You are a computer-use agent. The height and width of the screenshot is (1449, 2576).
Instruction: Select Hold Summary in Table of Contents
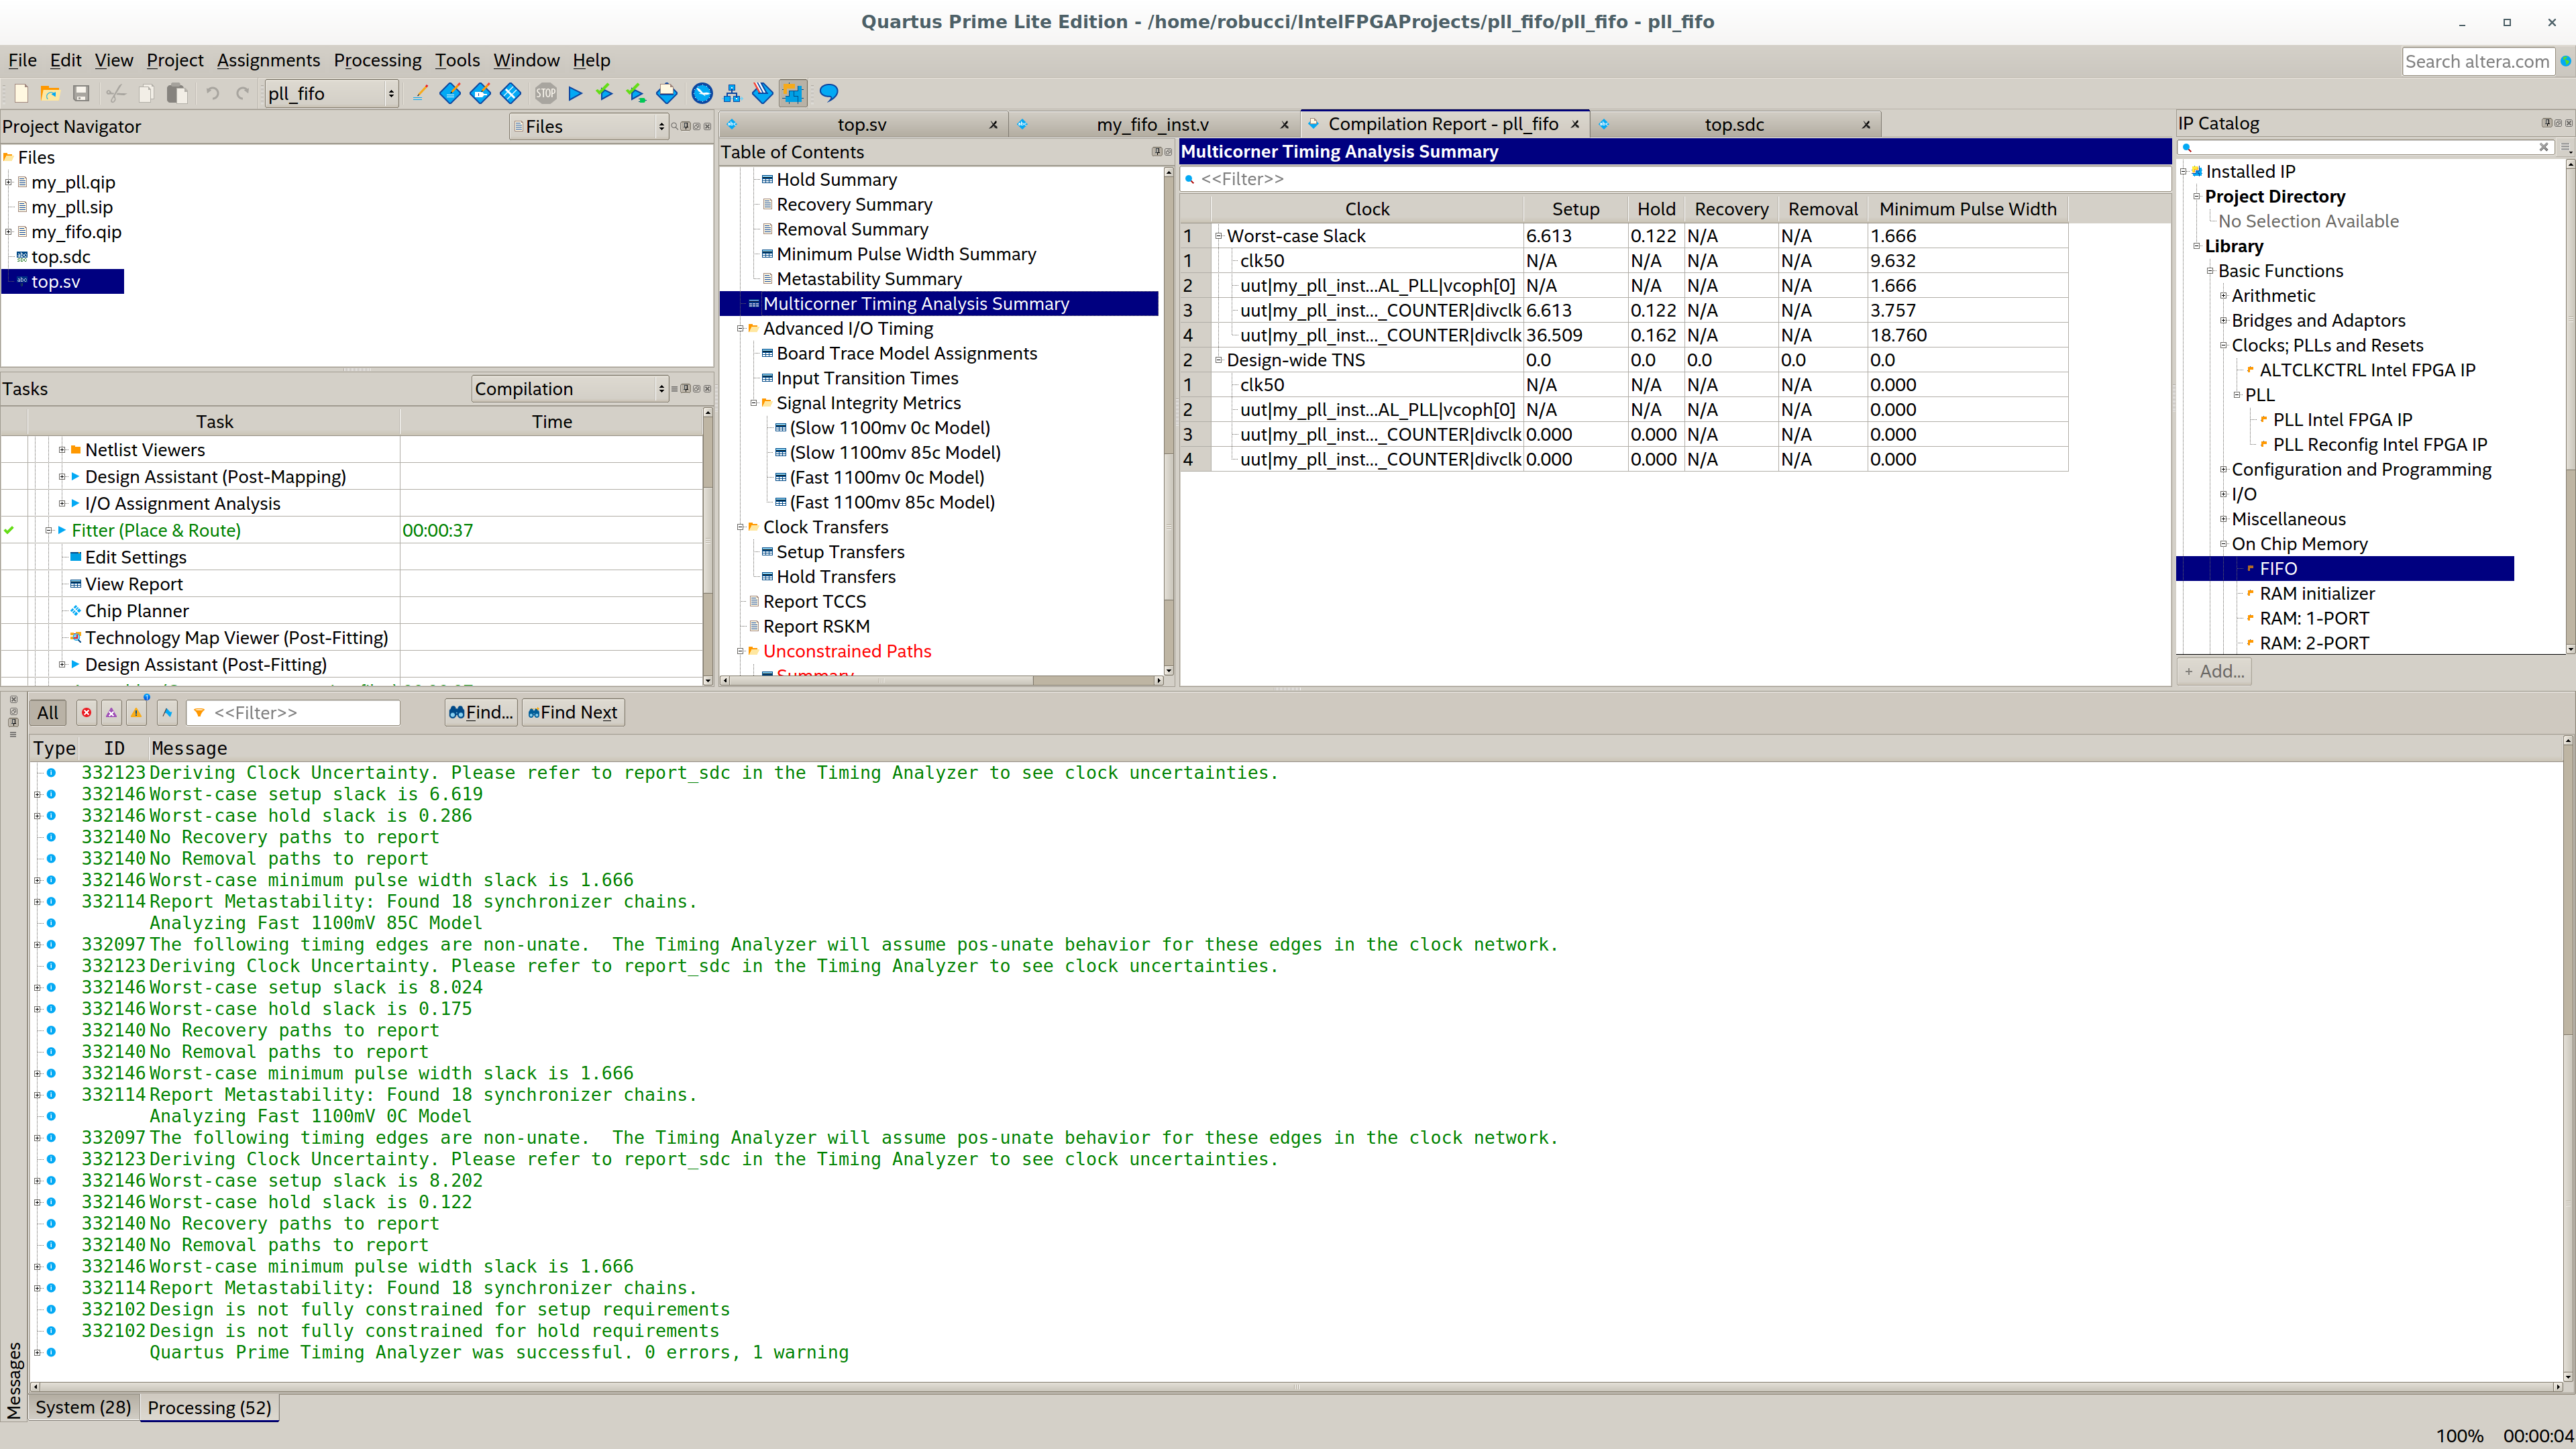[x=836, y=180]
